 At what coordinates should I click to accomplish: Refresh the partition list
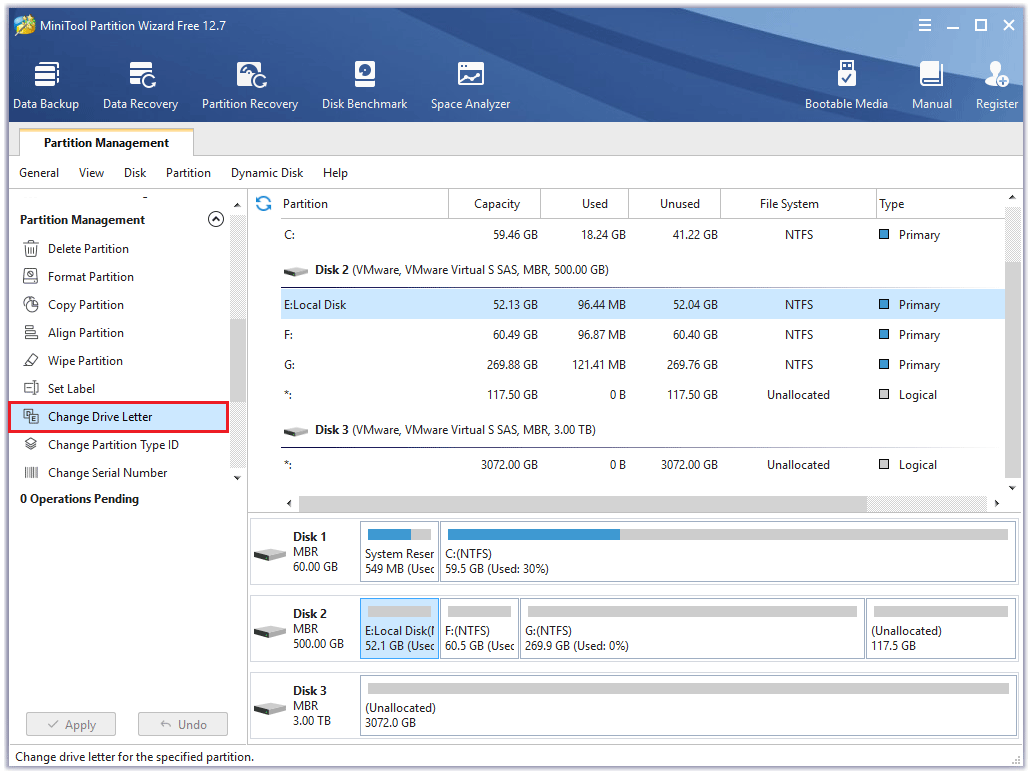click(261, 203)
